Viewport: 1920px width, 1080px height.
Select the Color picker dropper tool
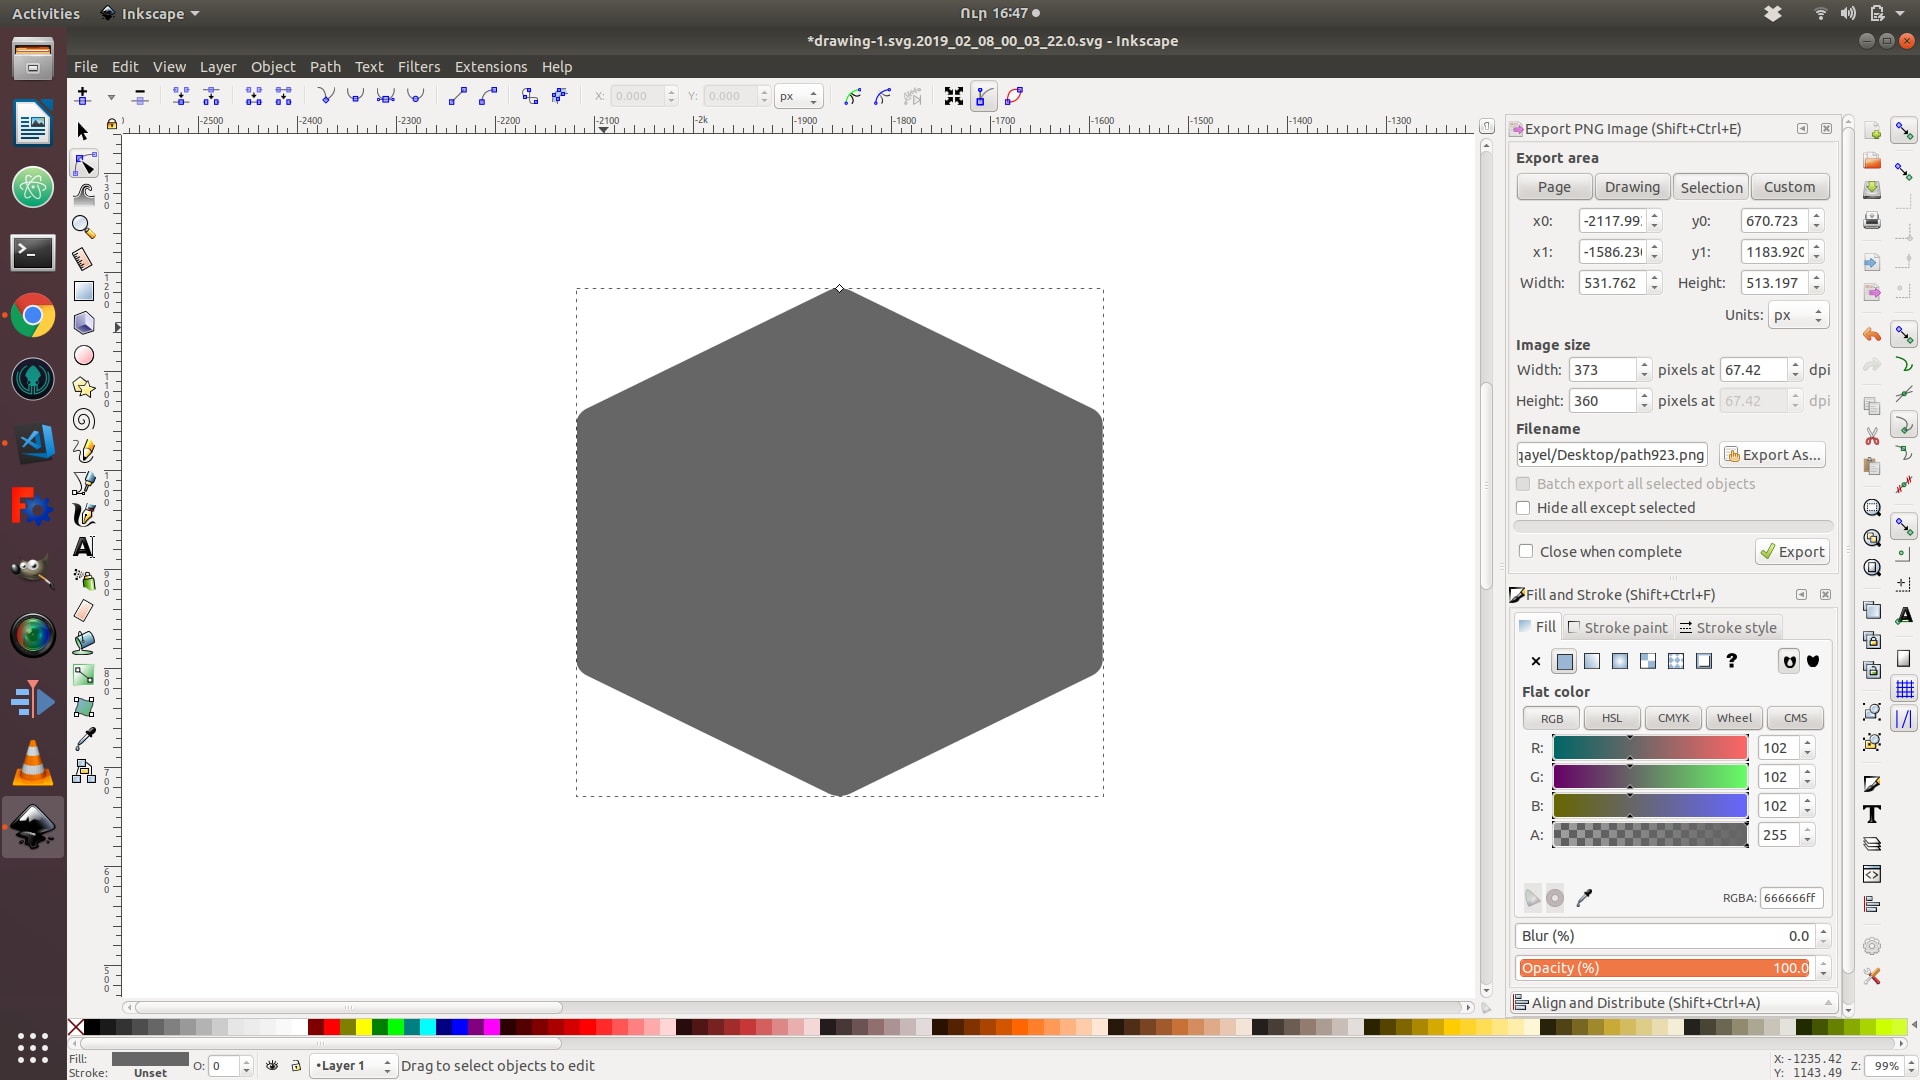click(84, 739)
